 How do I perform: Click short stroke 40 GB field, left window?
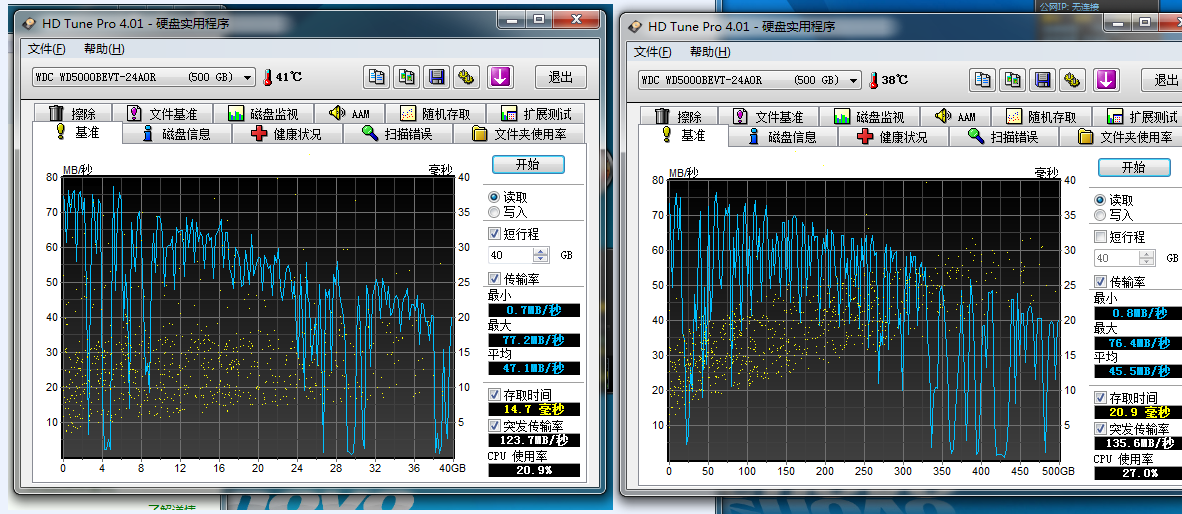[x=512, y=255]
